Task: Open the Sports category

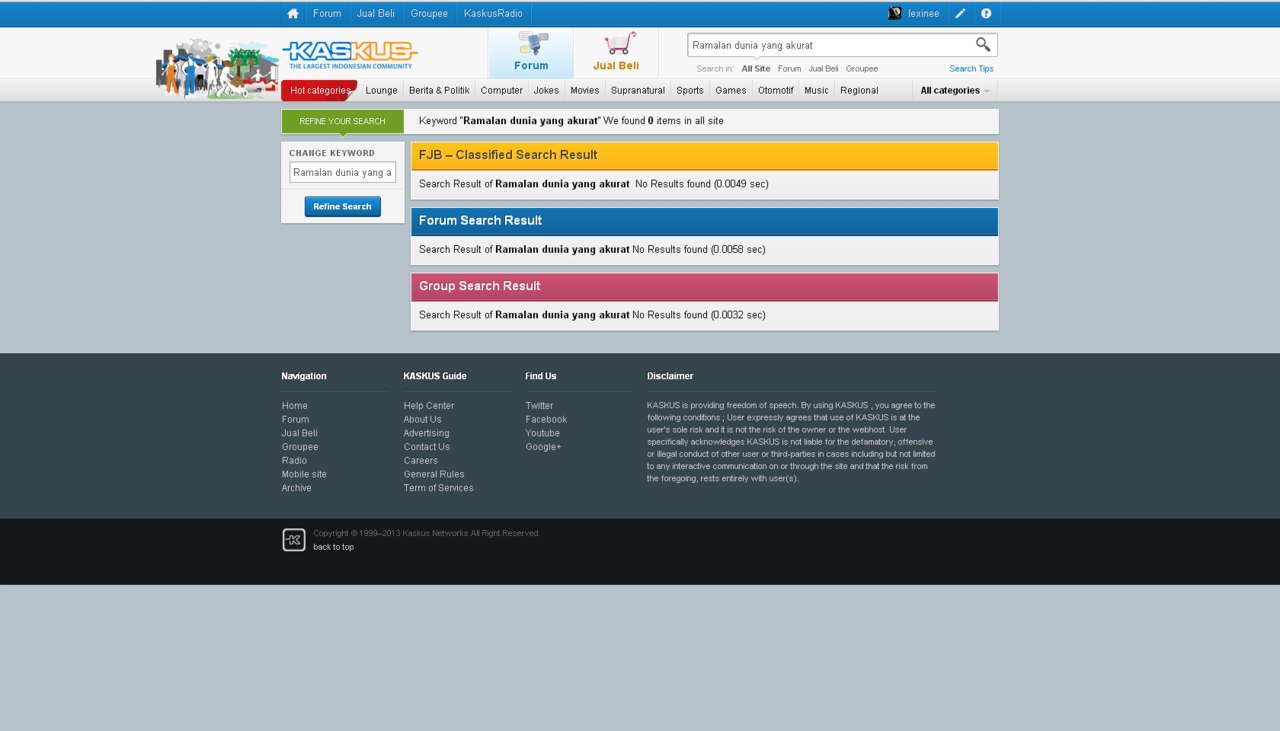Action: (x=690, y=90)
